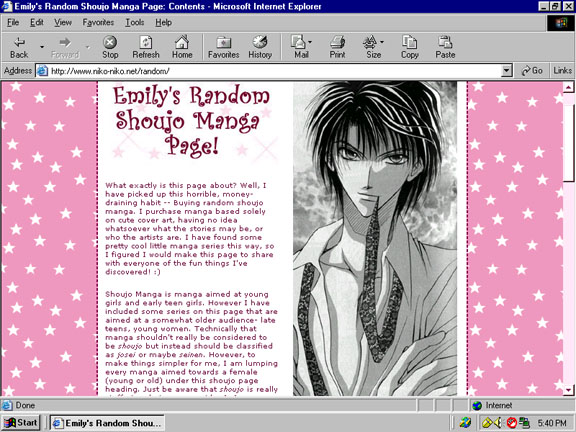Click the system tray clock 5:40 PM
Image resolution: width=576 pixels, height=432 pixels.
tap(552, 423)
